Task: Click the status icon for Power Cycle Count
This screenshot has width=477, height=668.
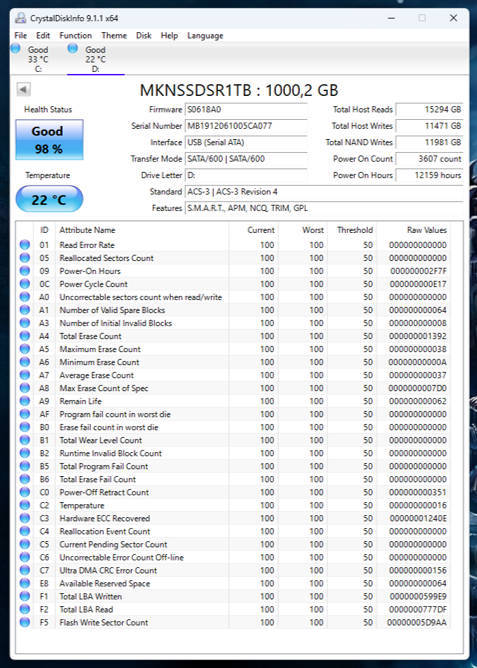Action: 25,284
